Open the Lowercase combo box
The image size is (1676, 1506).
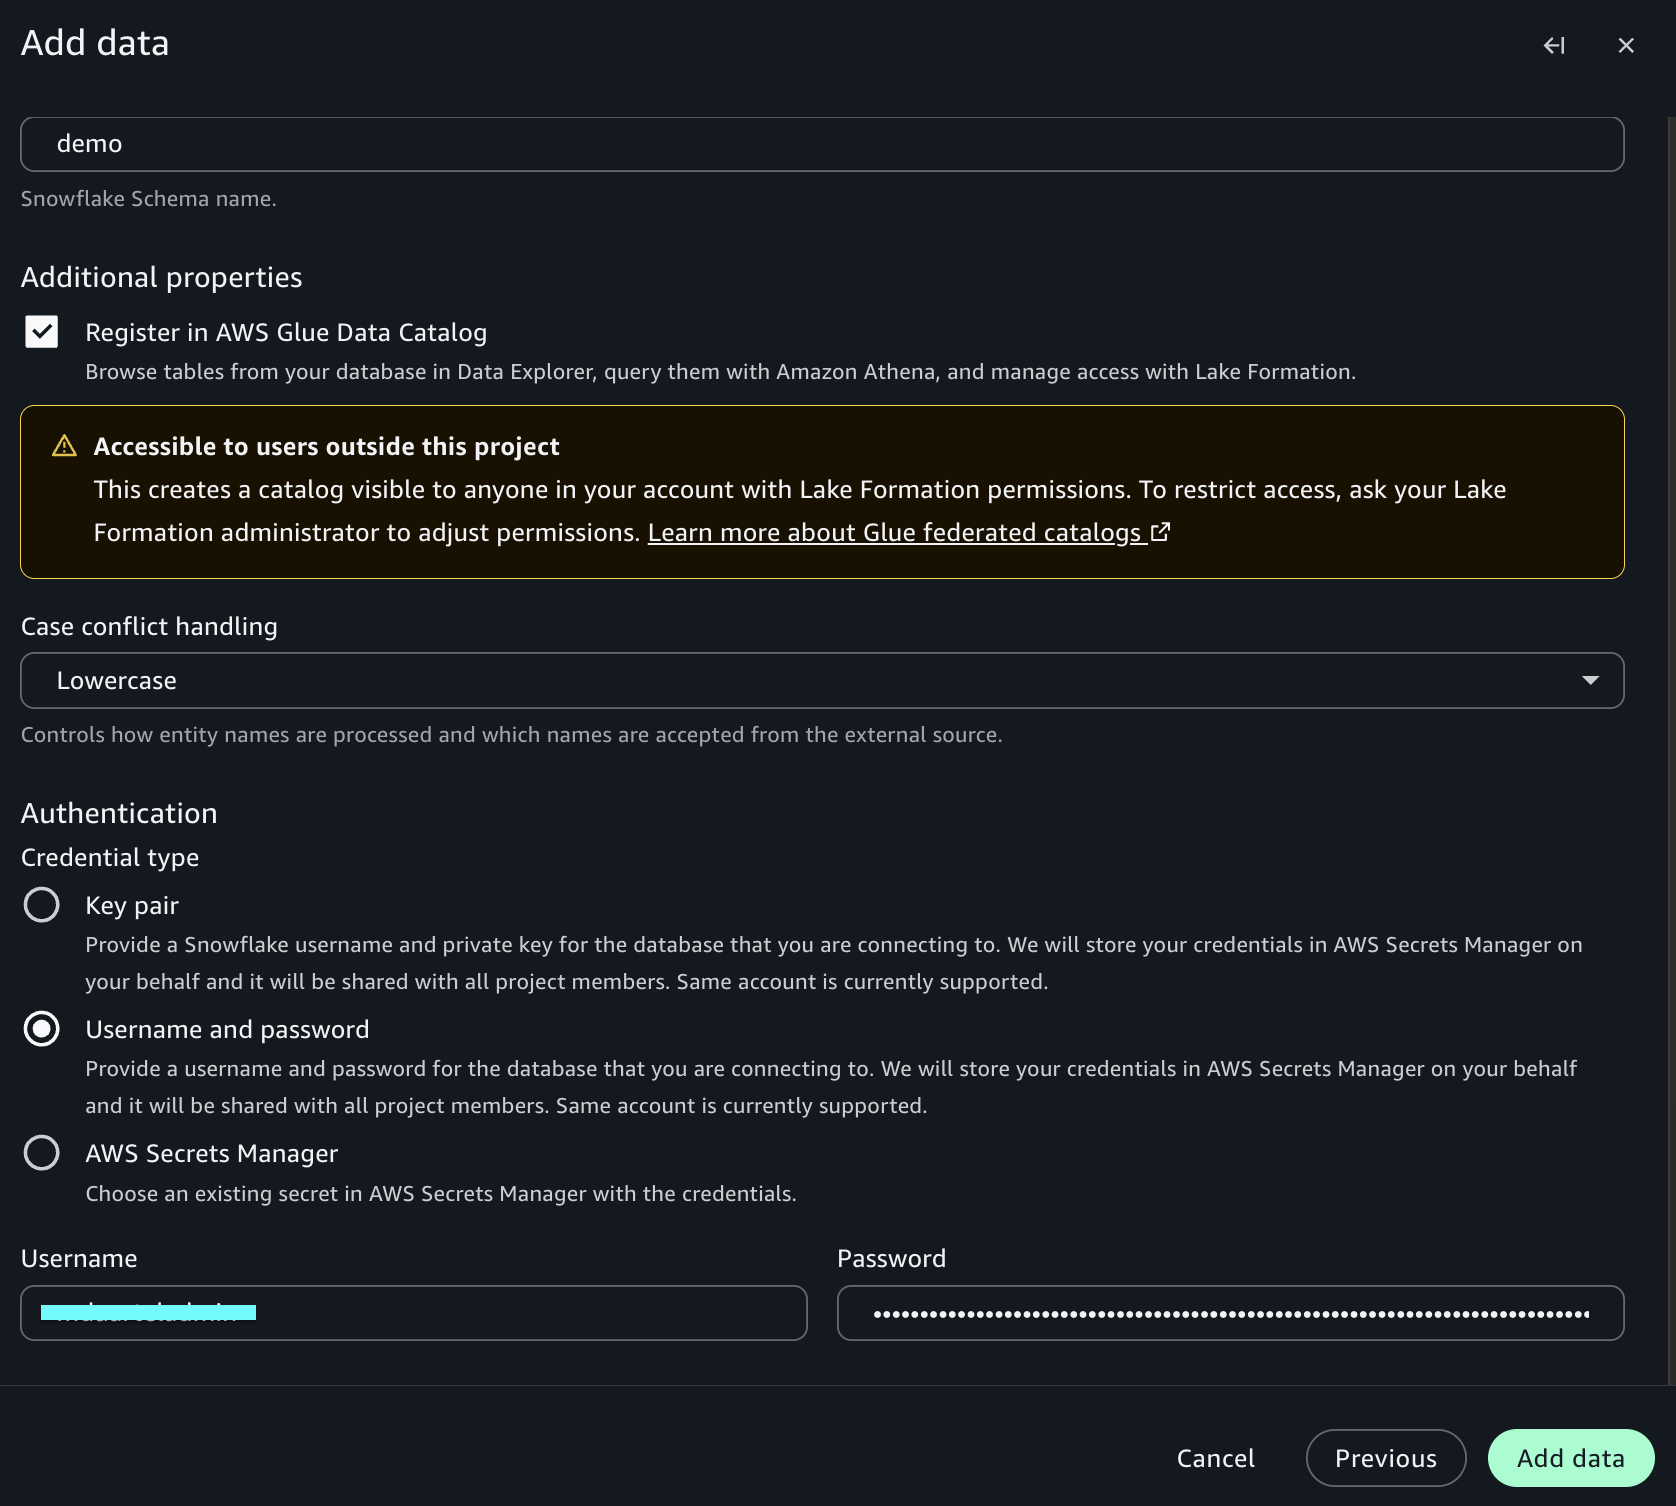tap(822, 681)
